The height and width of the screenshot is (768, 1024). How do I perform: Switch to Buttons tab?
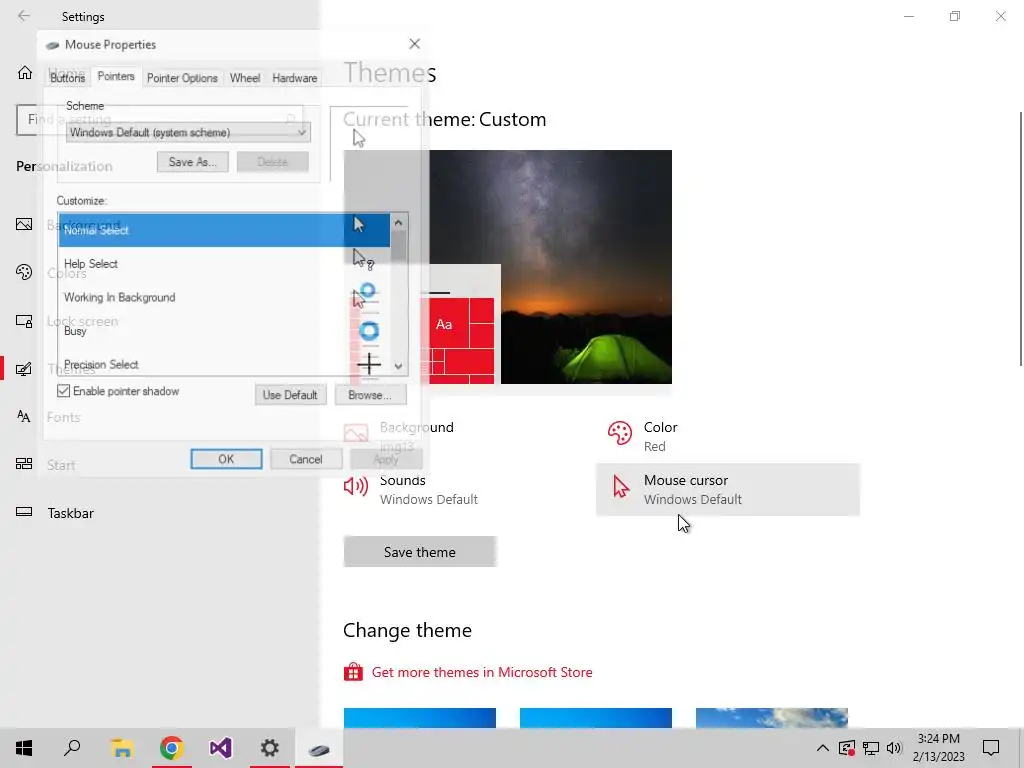pyautogui.click(x=67, y=78)
